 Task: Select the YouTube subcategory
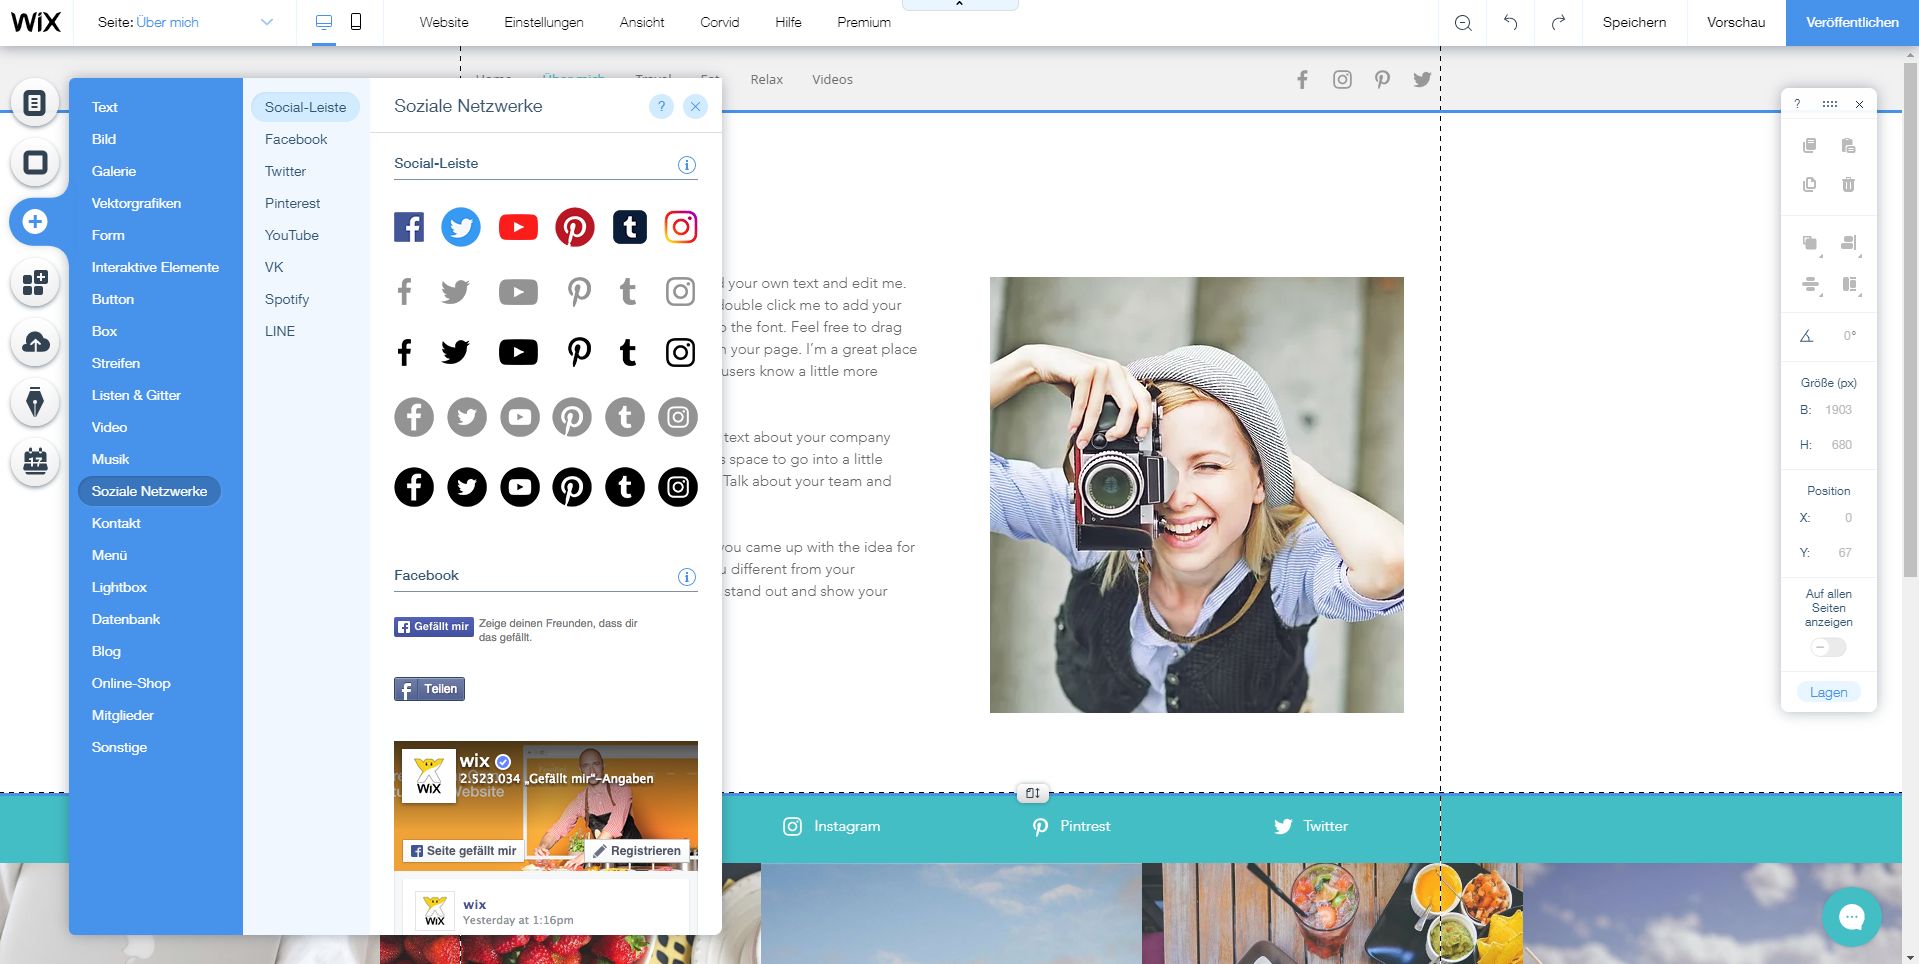[291, 235]
